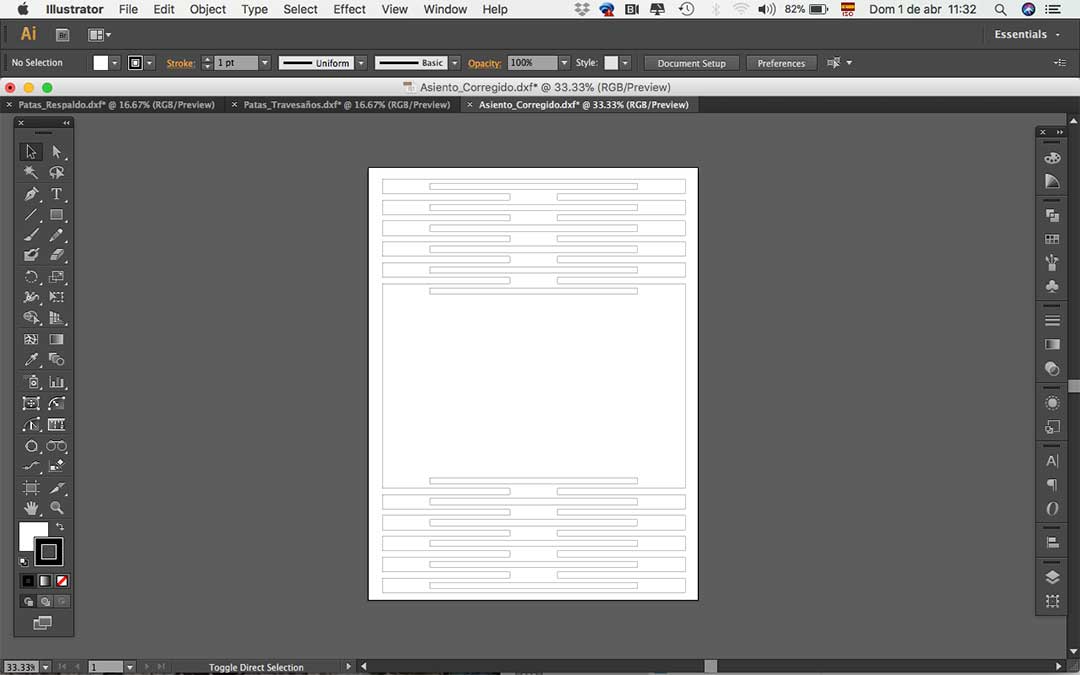The width and height of the screenshot is (1080, 675).
Task: Select the Hand tool
Action: pos(31,508)
